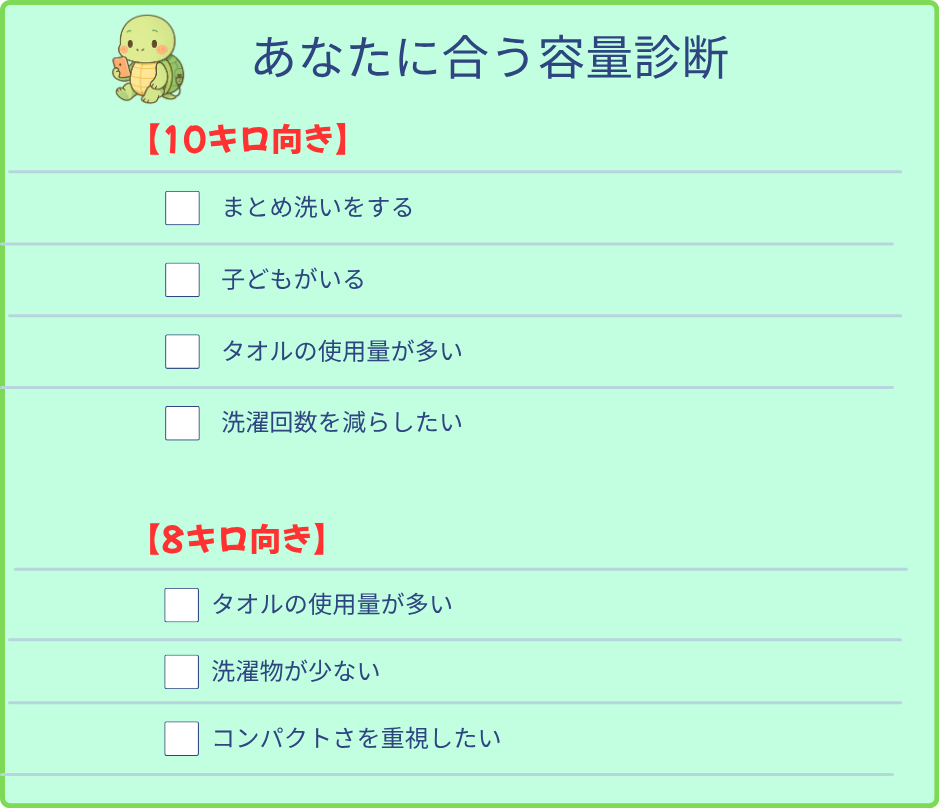Check the まとめ洗いをする checkbox
The width and height of the screenshot is (940, 809).
(x=182, y=208)
